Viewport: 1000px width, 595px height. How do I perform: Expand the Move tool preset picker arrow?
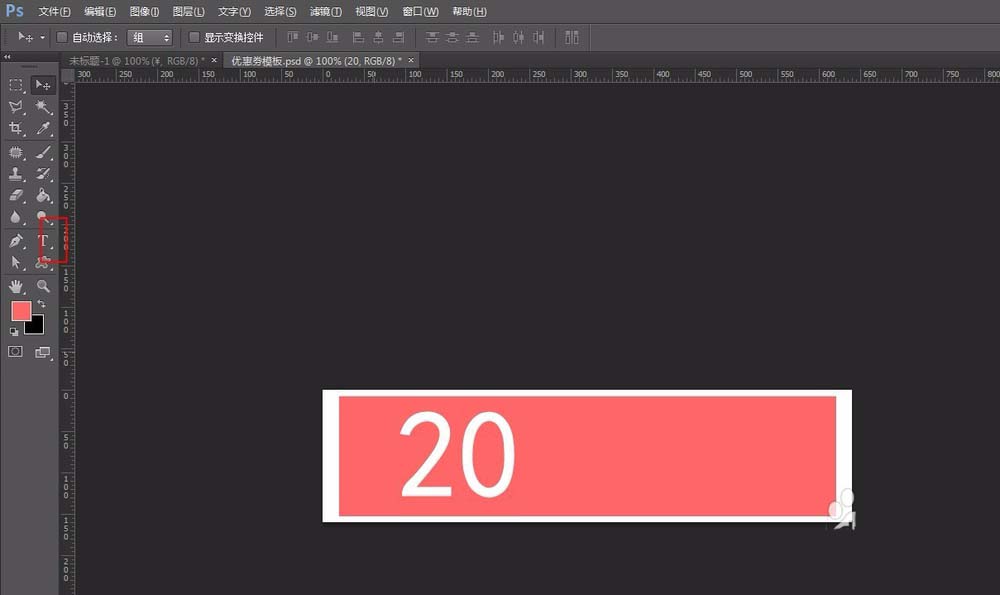tap(42, 38)
